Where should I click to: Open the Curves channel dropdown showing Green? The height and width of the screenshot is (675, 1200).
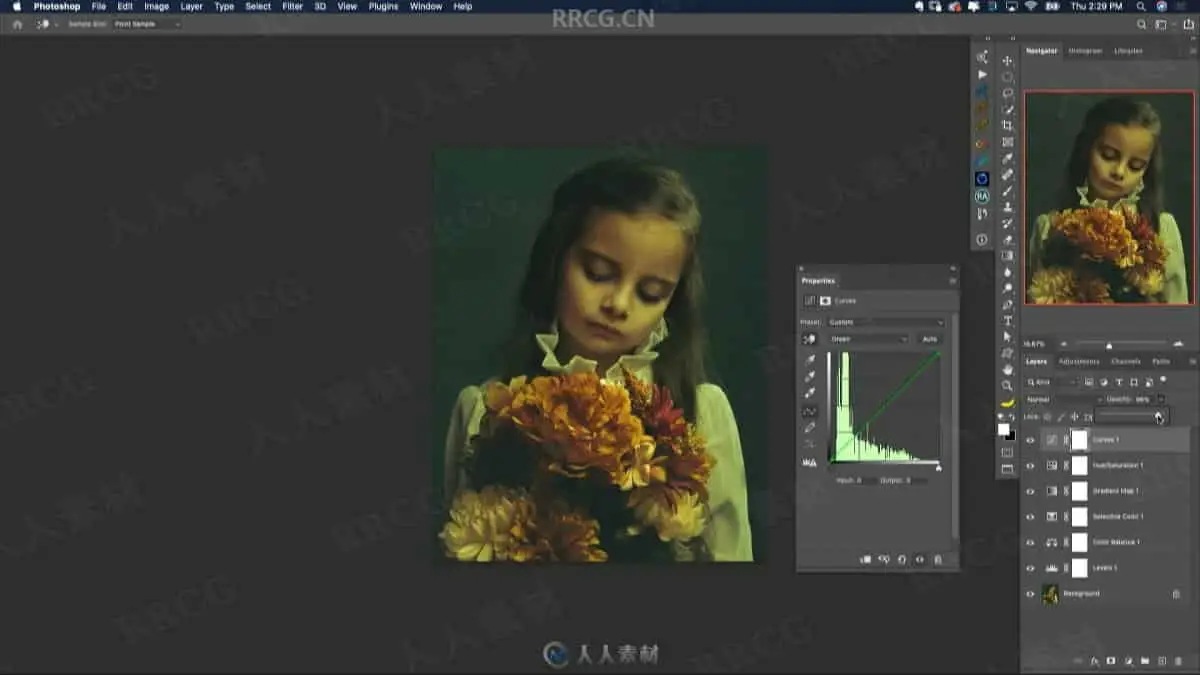pyautogui.click(x=868, y=339)
